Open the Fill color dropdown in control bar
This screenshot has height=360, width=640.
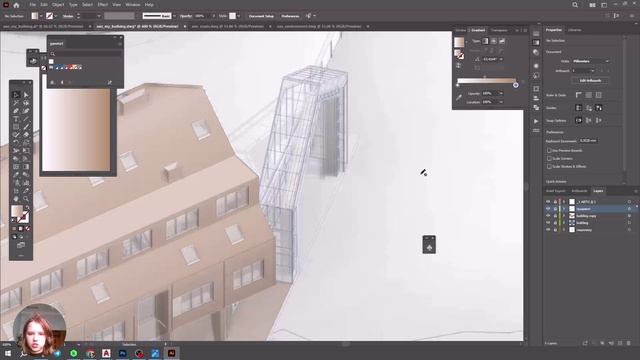(x=41, y=16)
